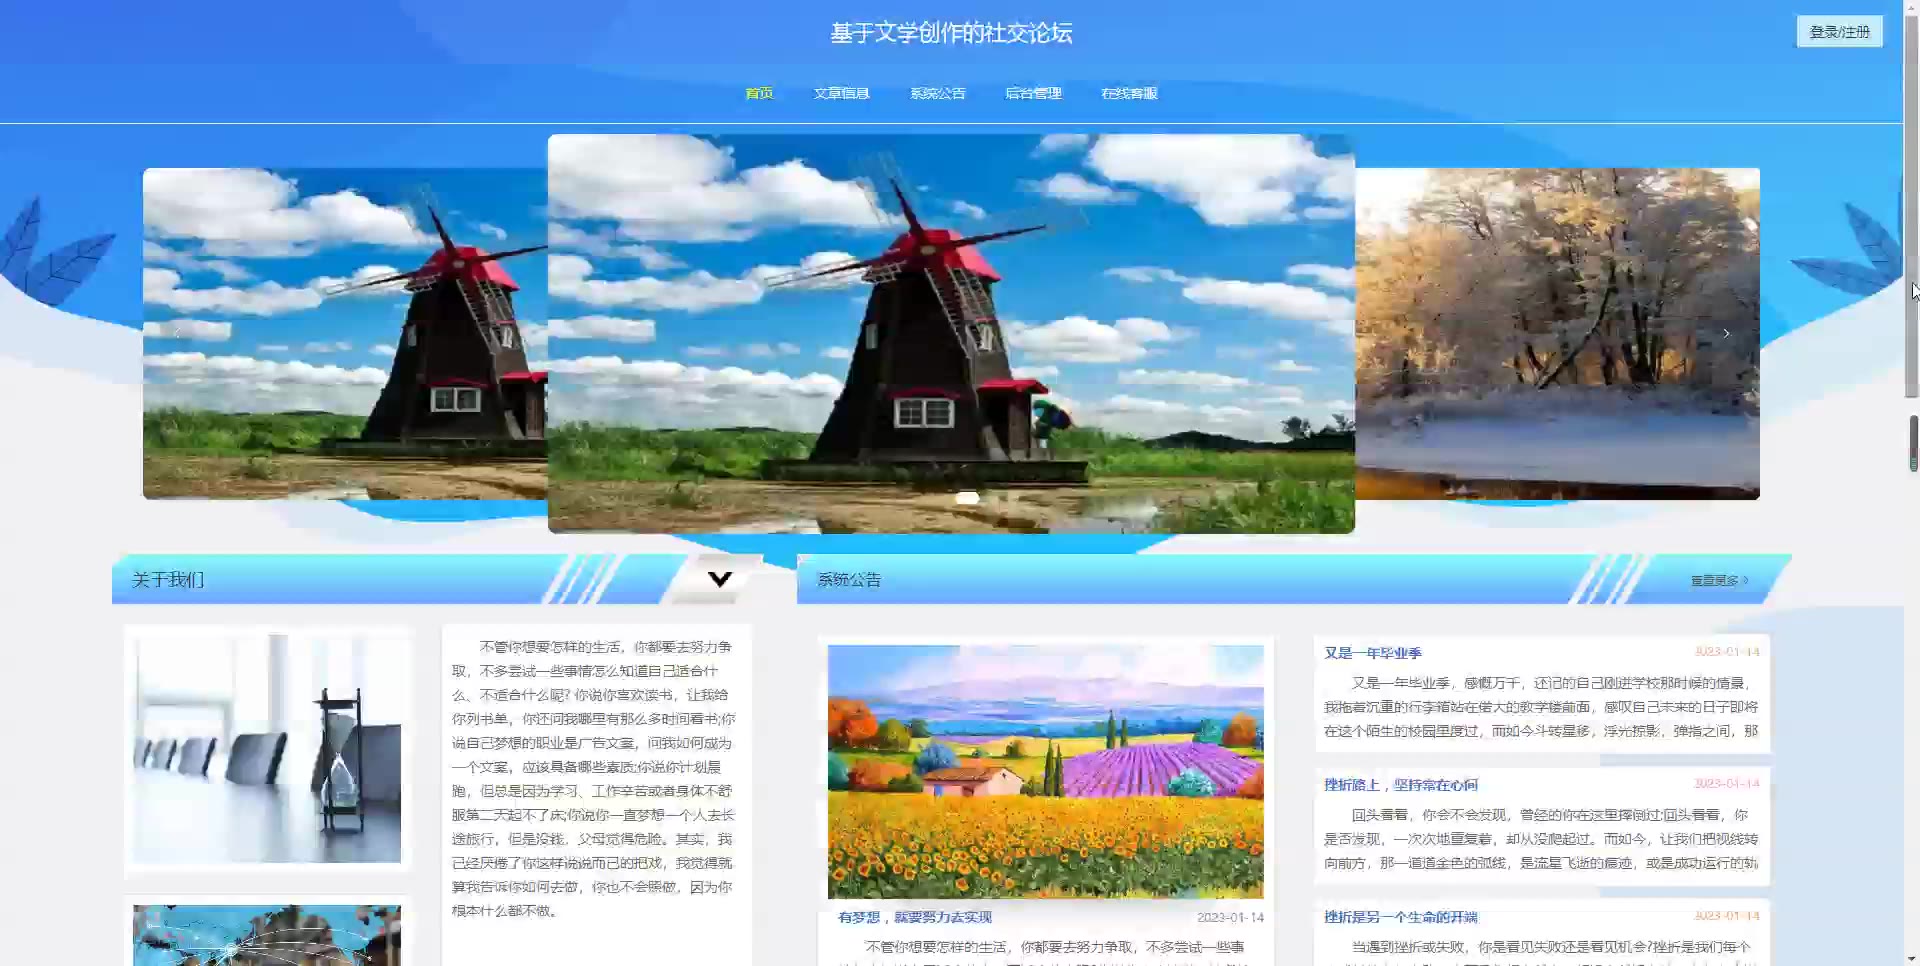The height and width of the screenshot is (966, 1920).
Task: Select the center windmill carousel image
Action: pyautogui.click(x=951, y=333)
